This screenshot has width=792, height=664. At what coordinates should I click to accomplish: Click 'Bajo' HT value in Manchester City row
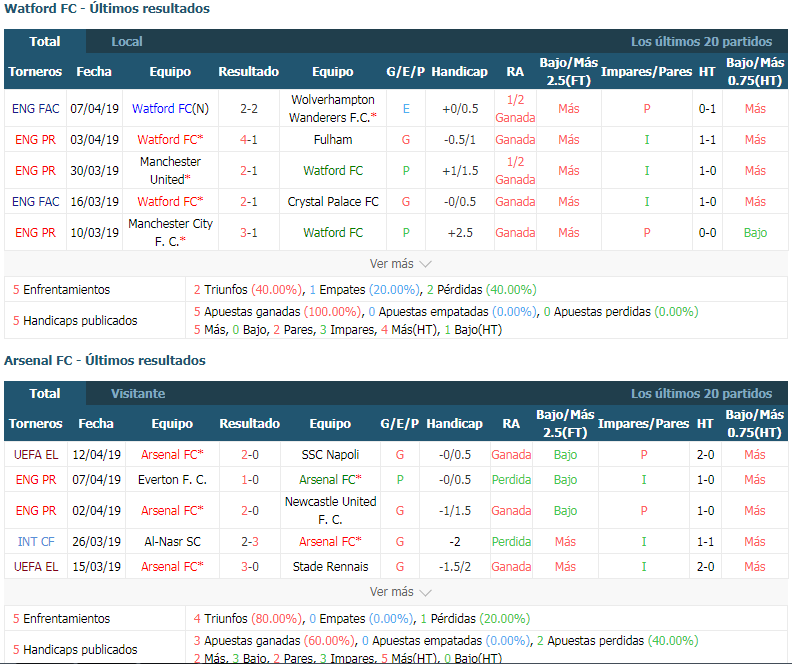pyautogui.click(x=755, y=233)
